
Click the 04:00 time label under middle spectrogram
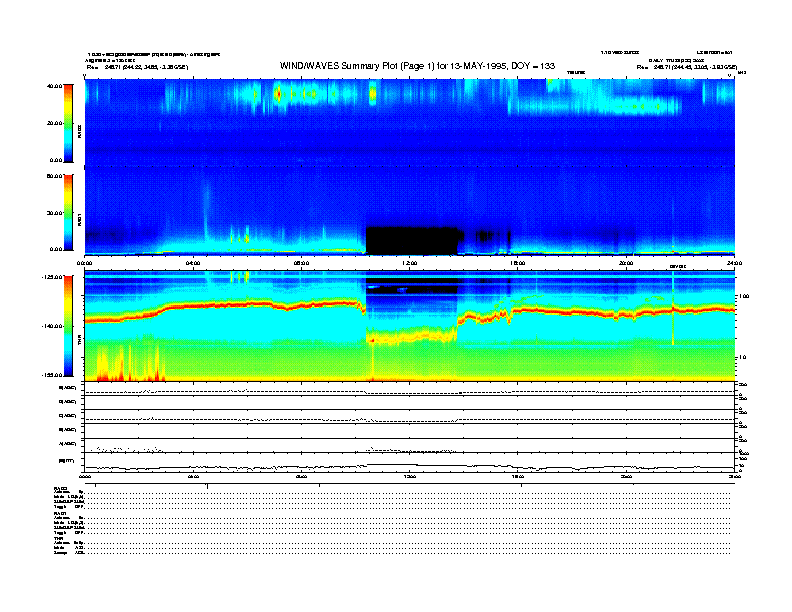[x=193, y=263]
